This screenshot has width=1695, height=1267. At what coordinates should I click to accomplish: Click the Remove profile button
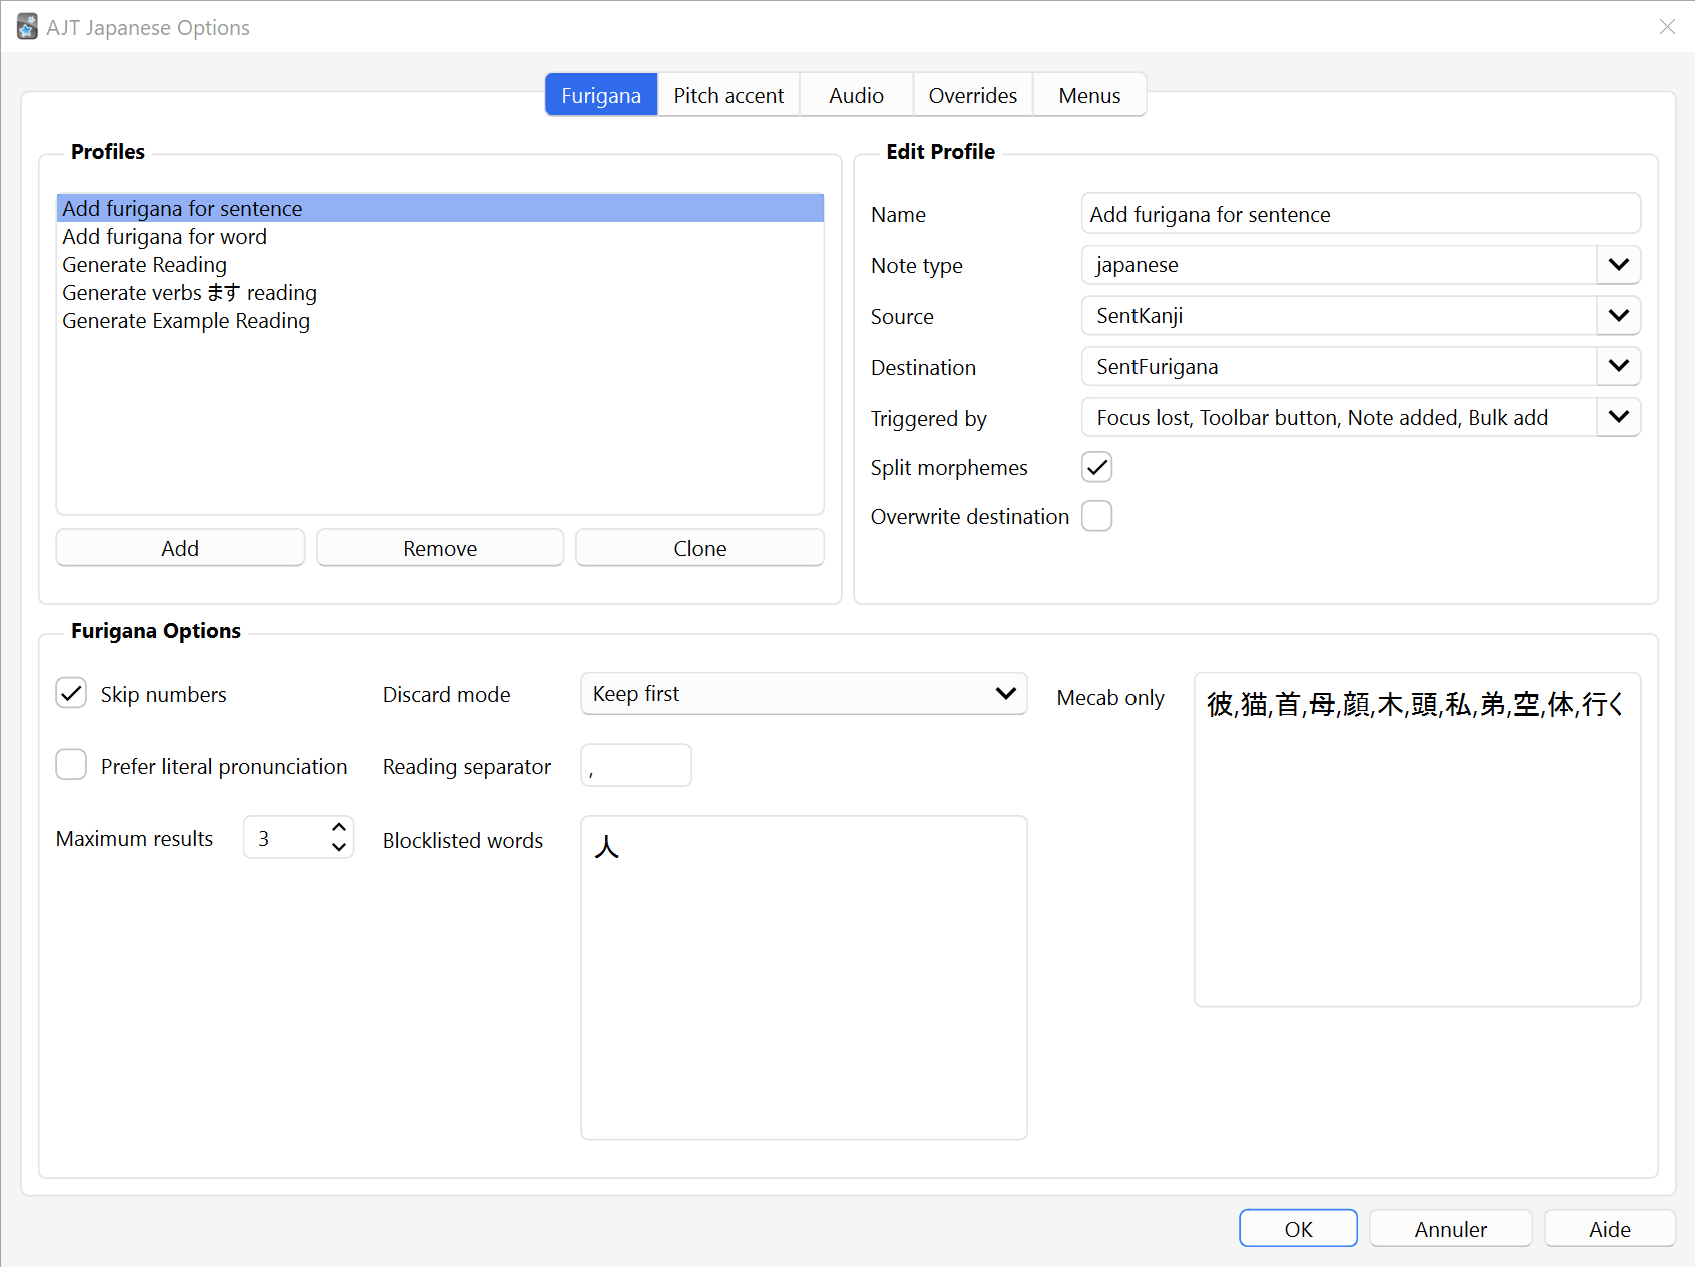[440, 548]
